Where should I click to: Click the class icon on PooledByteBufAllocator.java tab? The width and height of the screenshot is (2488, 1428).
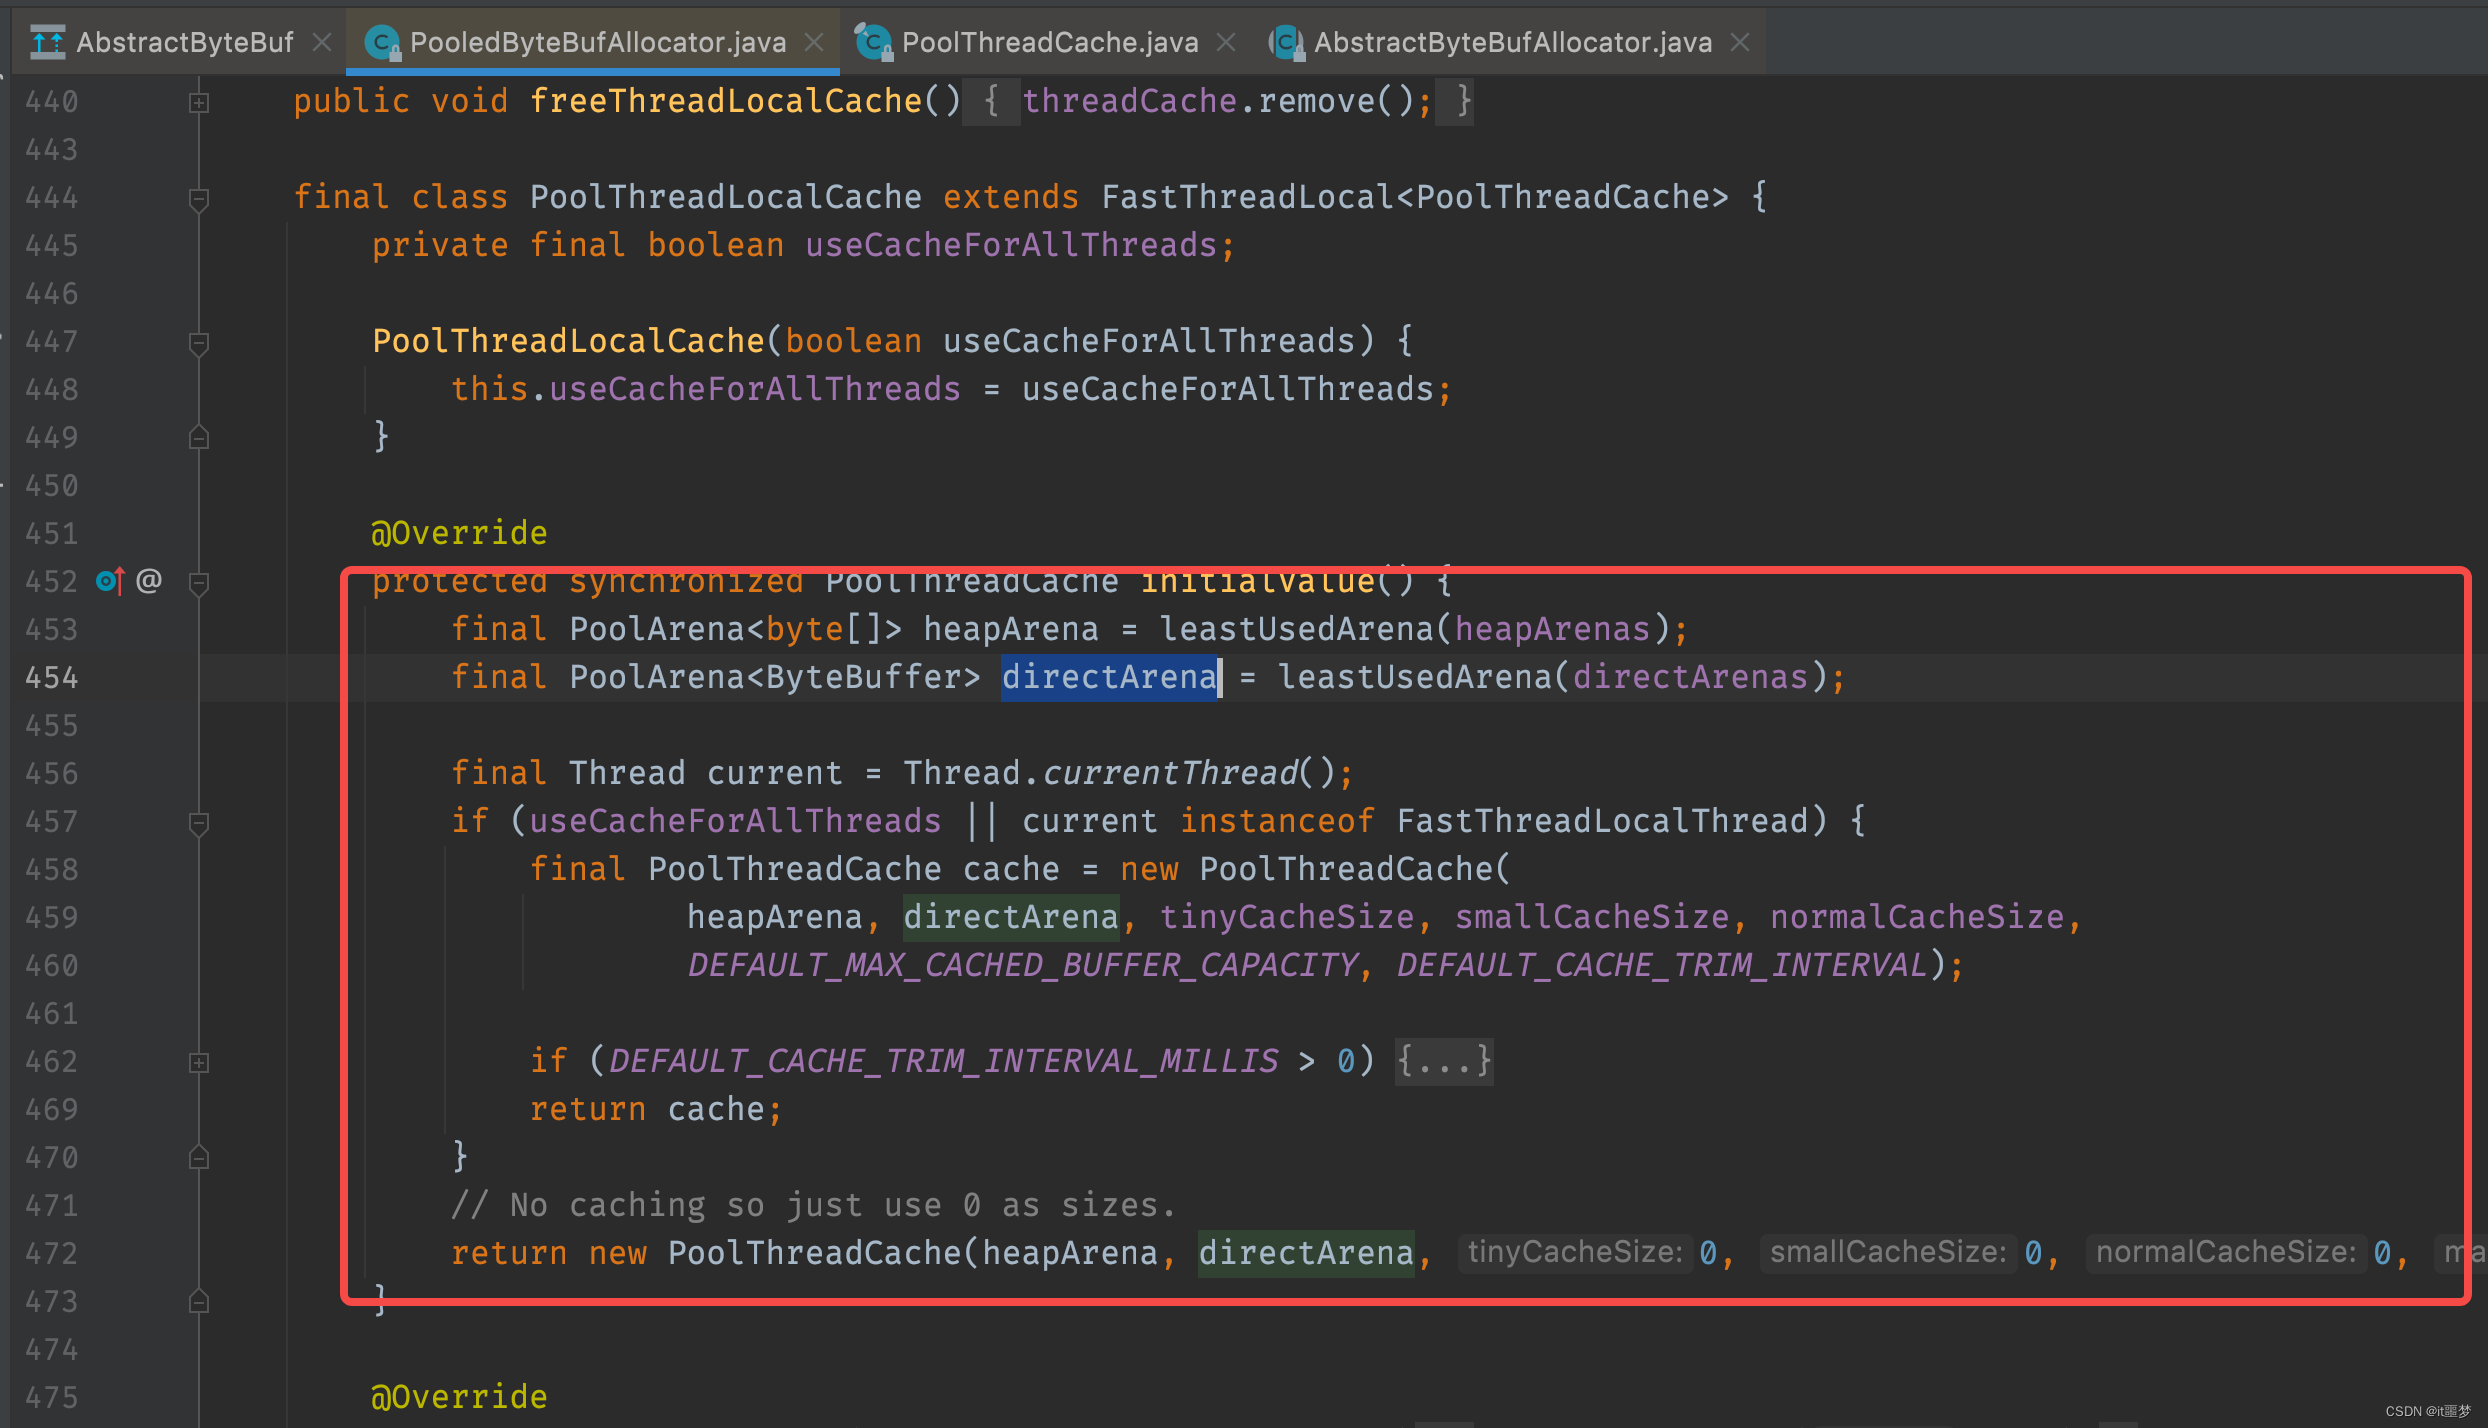click(382, 42)
